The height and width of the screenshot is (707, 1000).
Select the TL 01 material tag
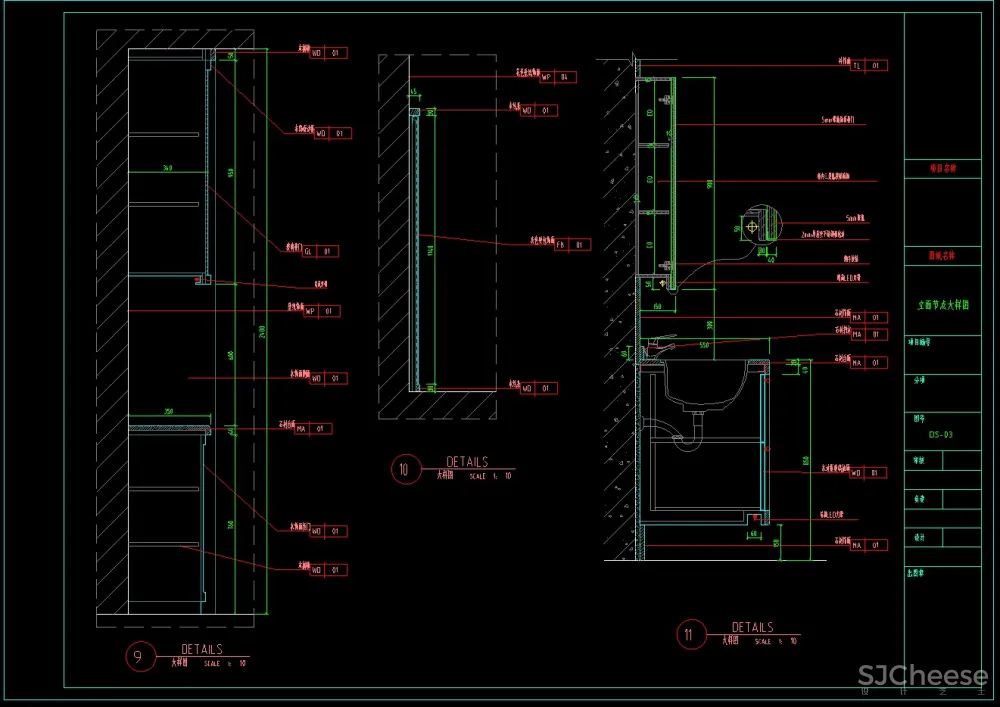click(x=869, y=66)
